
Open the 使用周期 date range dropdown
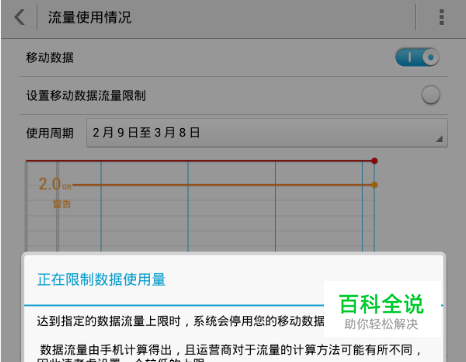click(x=267, y=133)
